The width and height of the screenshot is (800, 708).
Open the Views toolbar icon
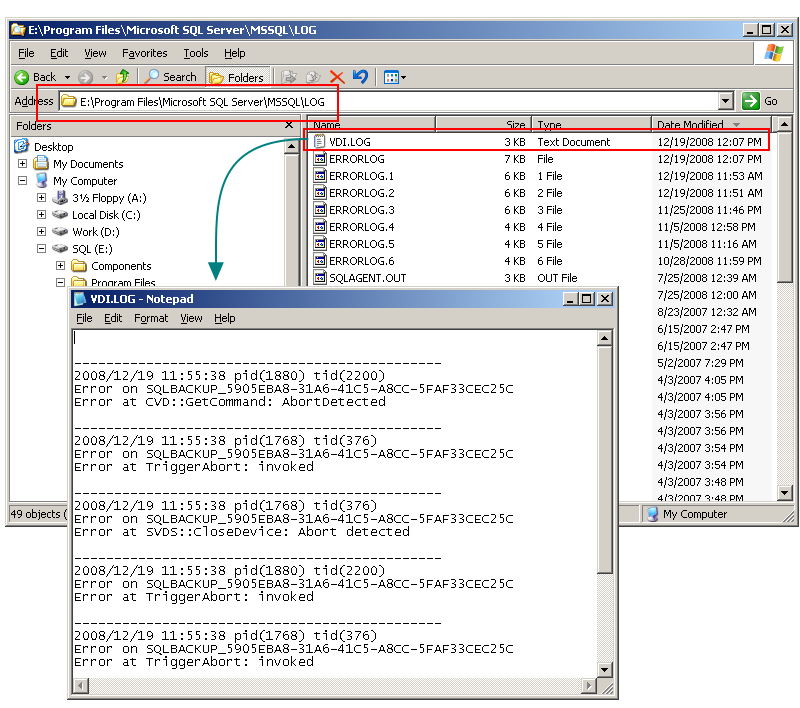click(x=392, y=77)
